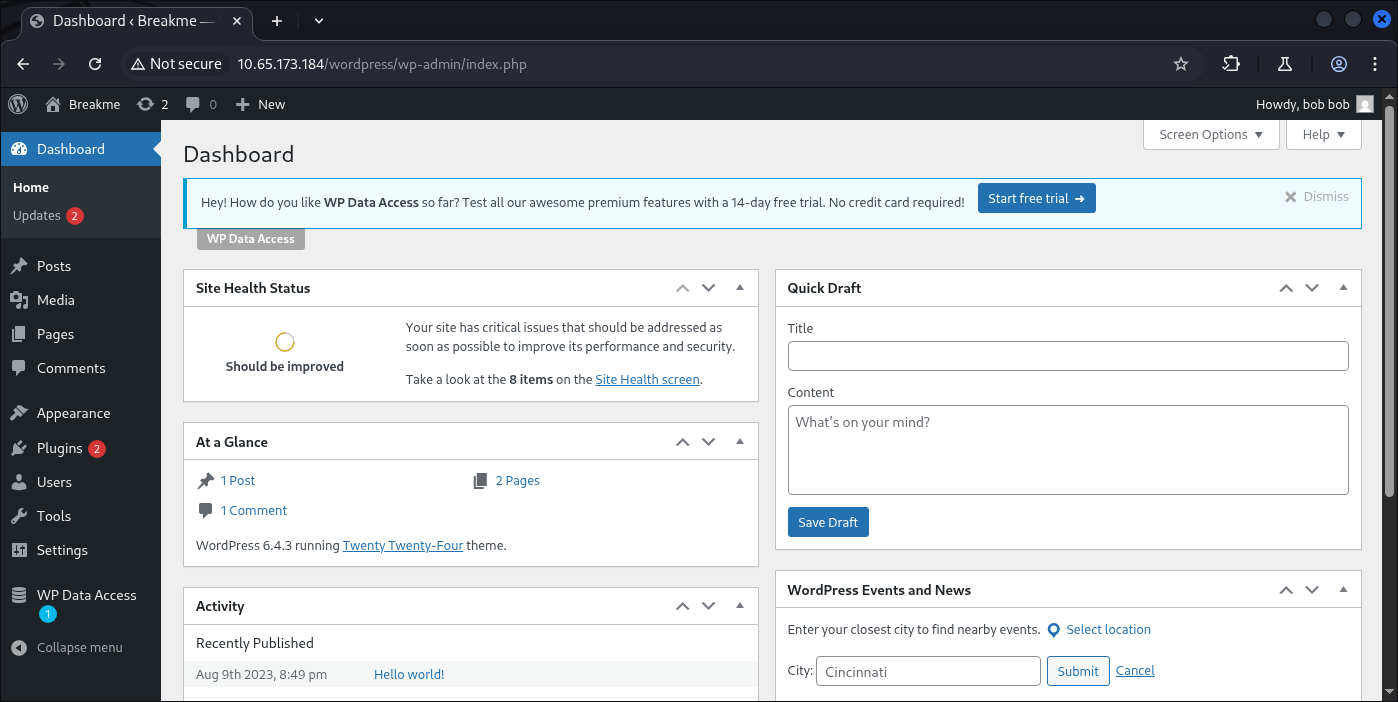
Task: Open the Site Health screen link
Action: [x=647, y=379]
